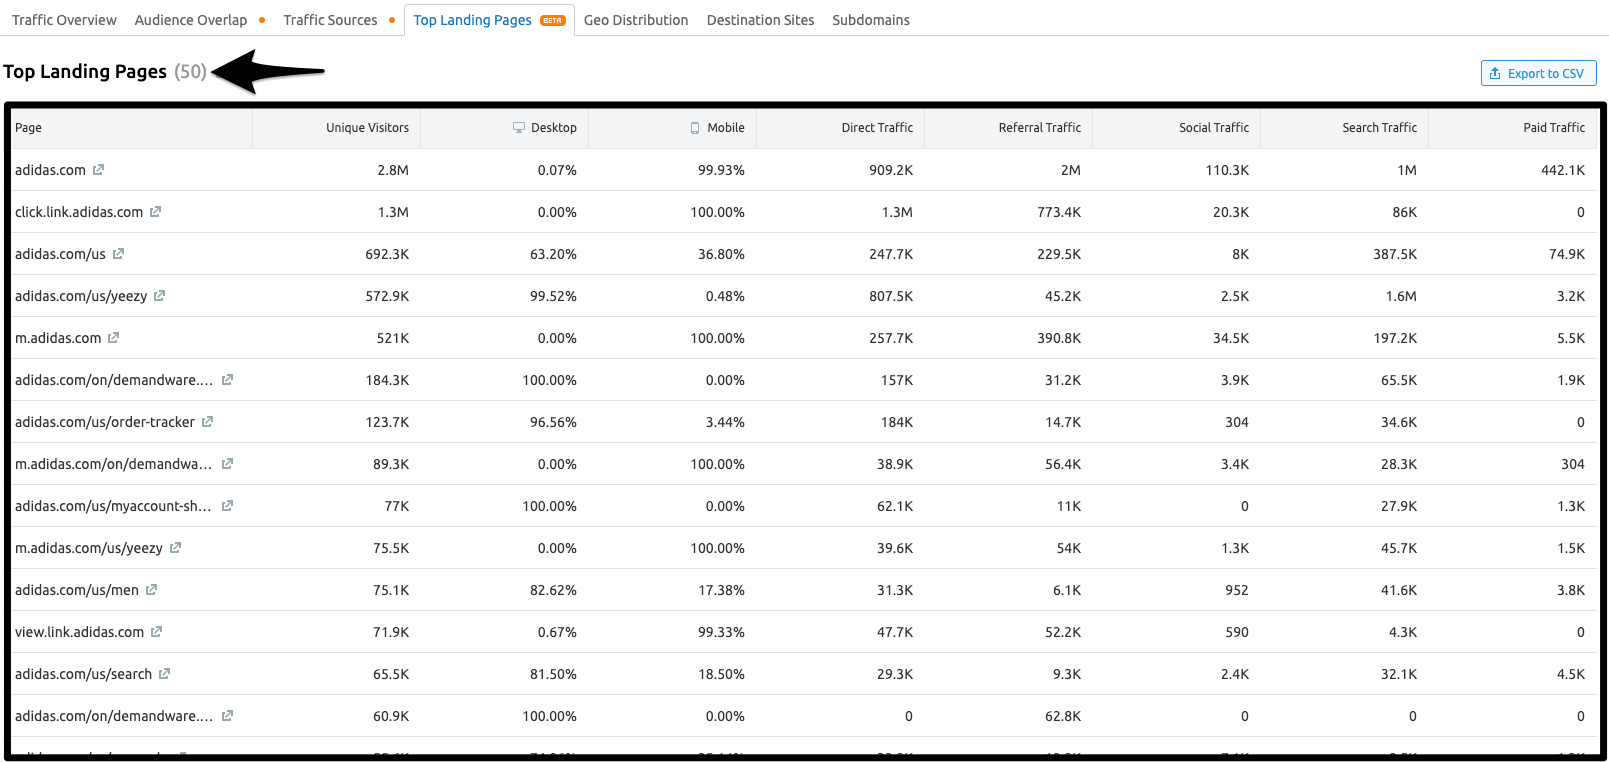1609x762 pixels.
Task: Click the 1.6M search traffic value
Action: pos(1401,296)
